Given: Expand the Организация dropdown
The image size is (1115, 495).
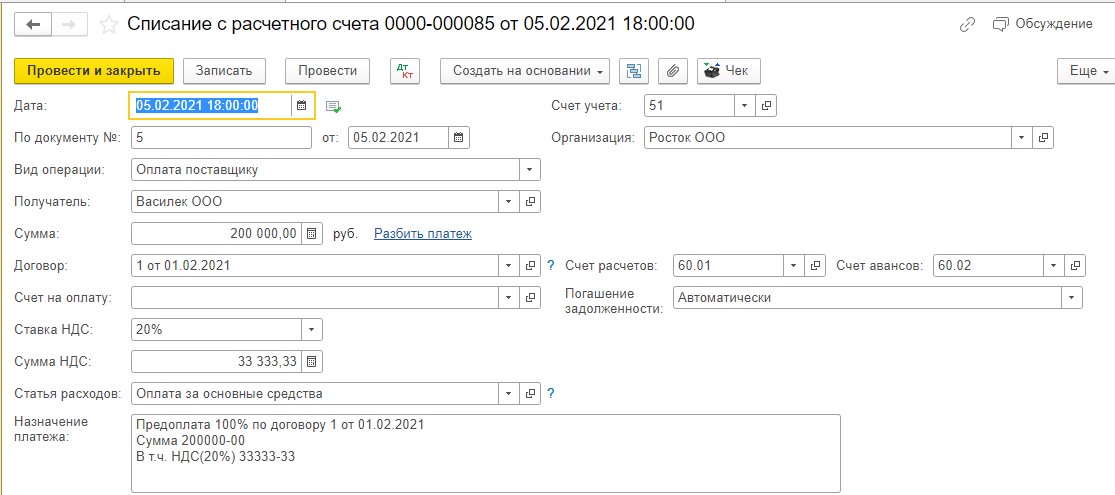Looking at the screenshot, I should tap(1022, 137).
